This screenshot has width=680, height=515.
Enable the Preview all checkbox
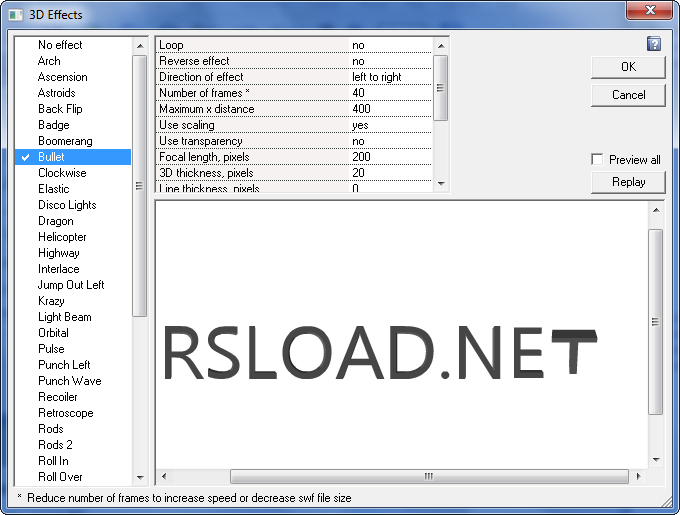pyautogui.click(x=597, y=159)
